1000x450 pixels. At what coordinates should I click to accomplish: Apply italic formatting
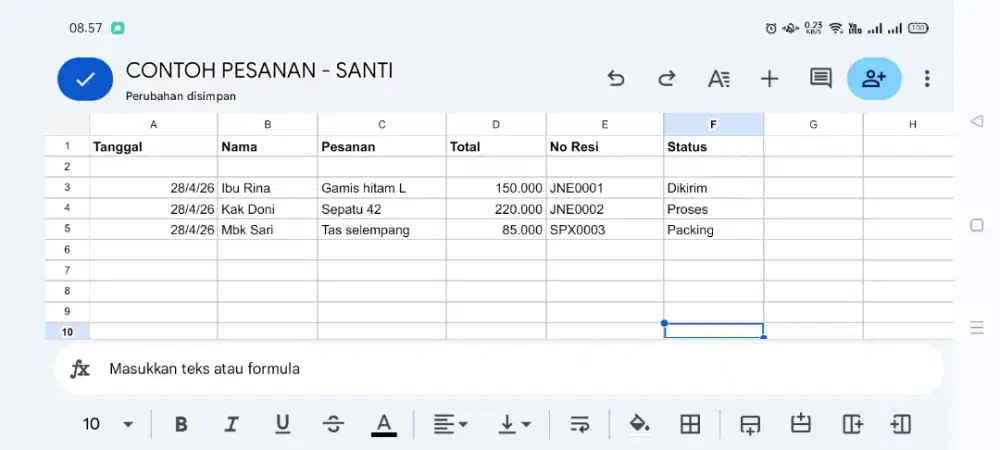tap(232, 425)
